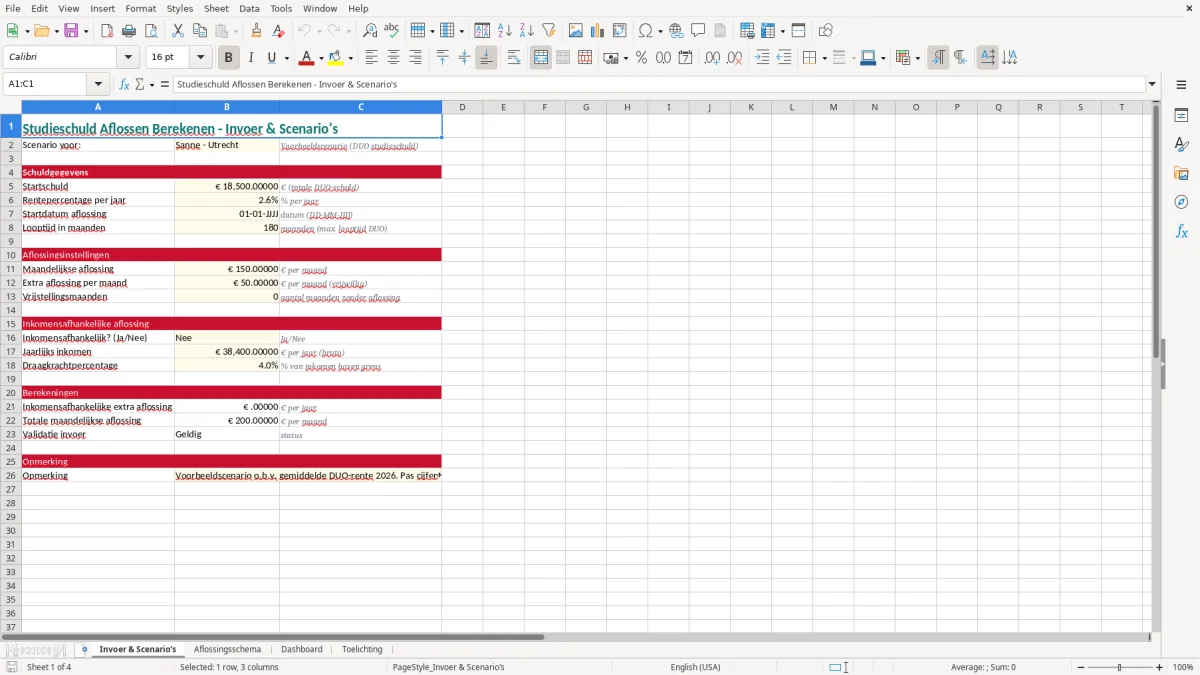This screenshot has width=1200, height=675.
Task: Switch to the Toelichting sheet tab
Action: tap(362, 649)
